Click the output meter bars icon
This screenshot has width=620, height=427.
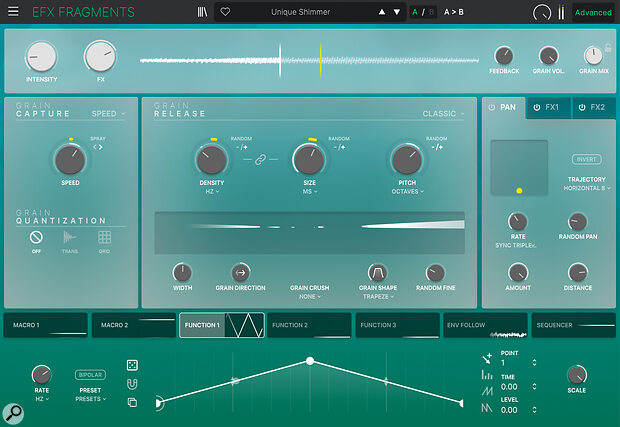(x=561, y=13)
